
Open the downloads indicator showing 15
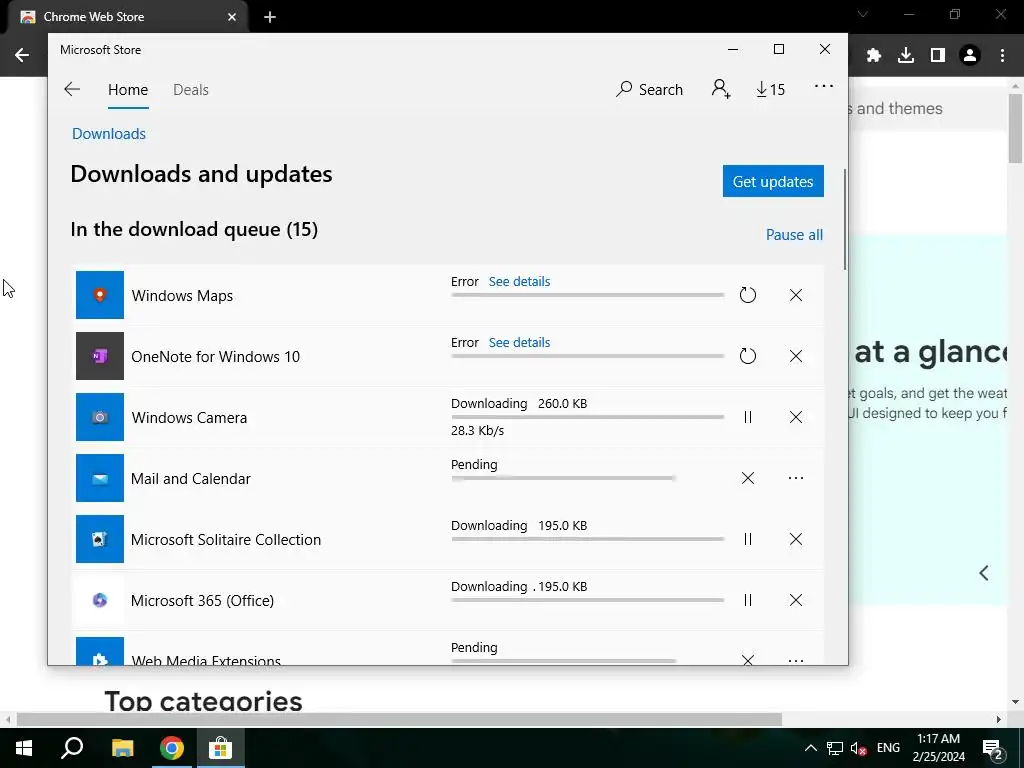[771, 89]
